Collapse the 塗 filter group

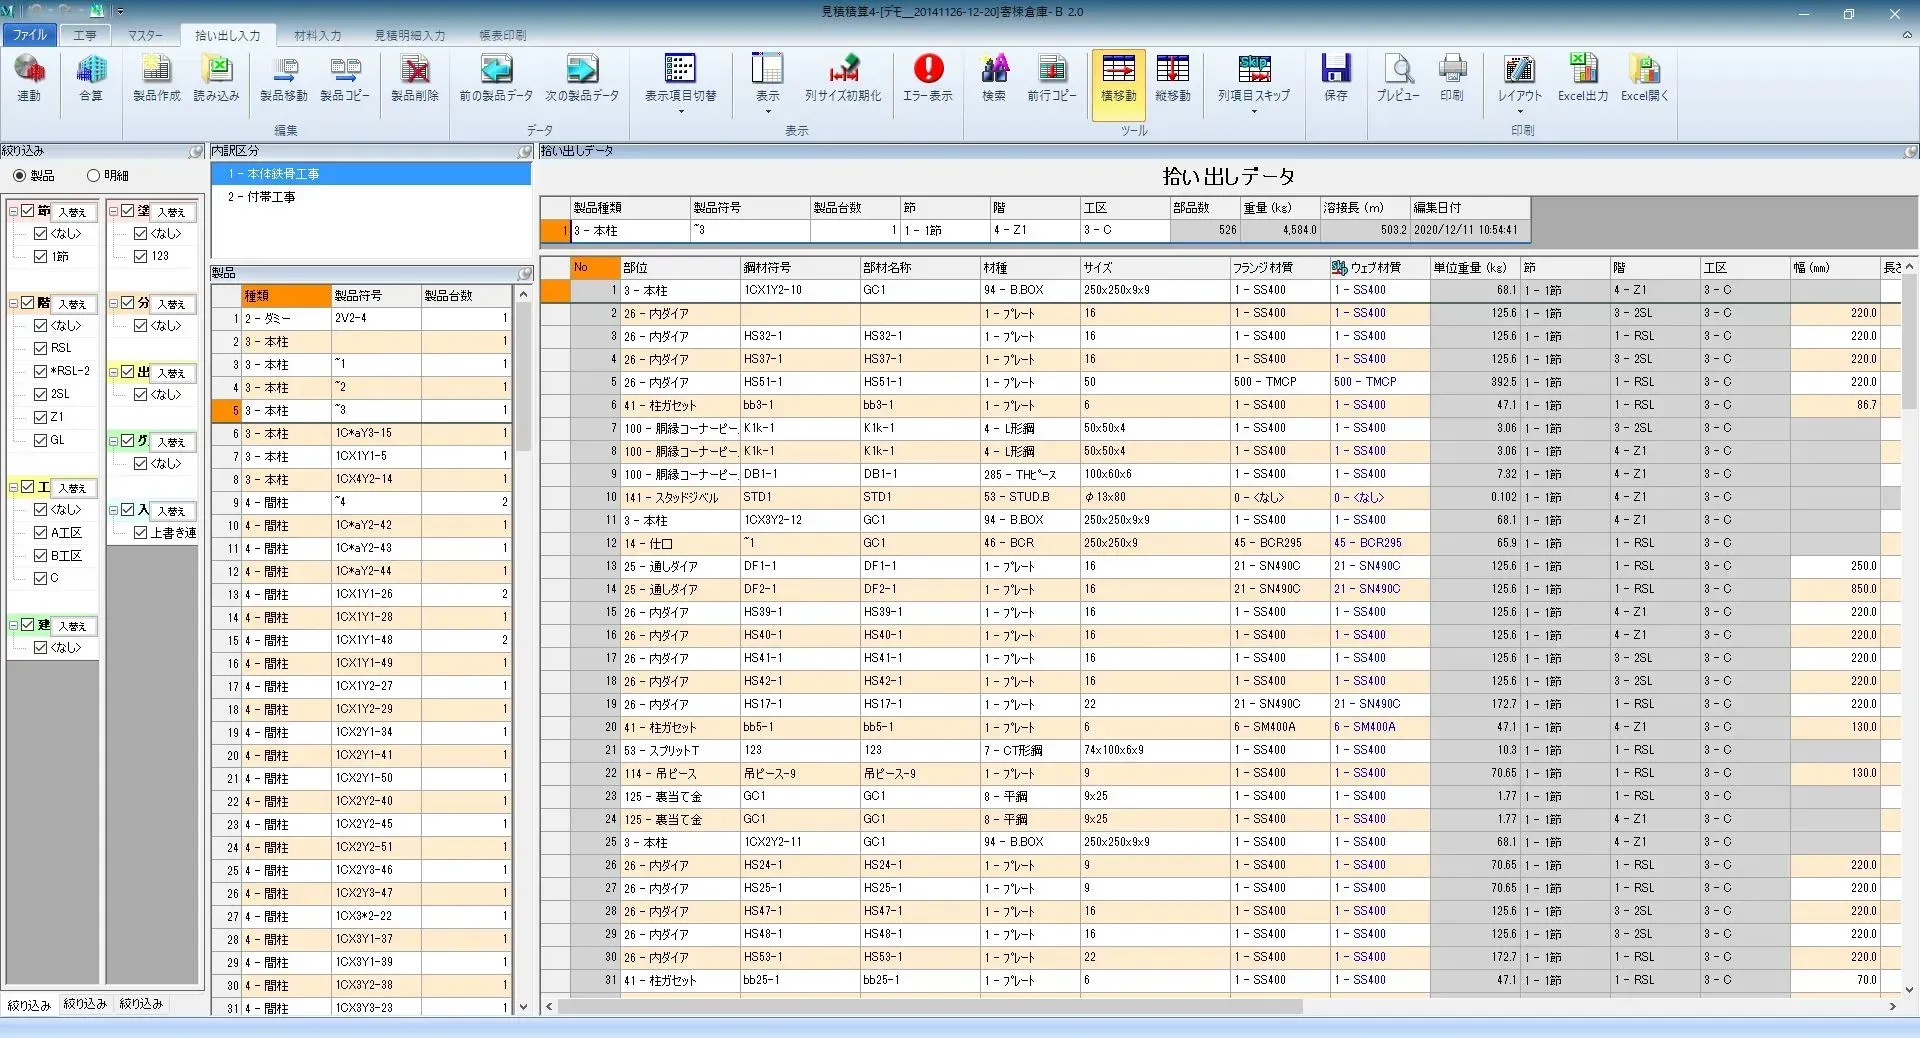coord(114,211)
